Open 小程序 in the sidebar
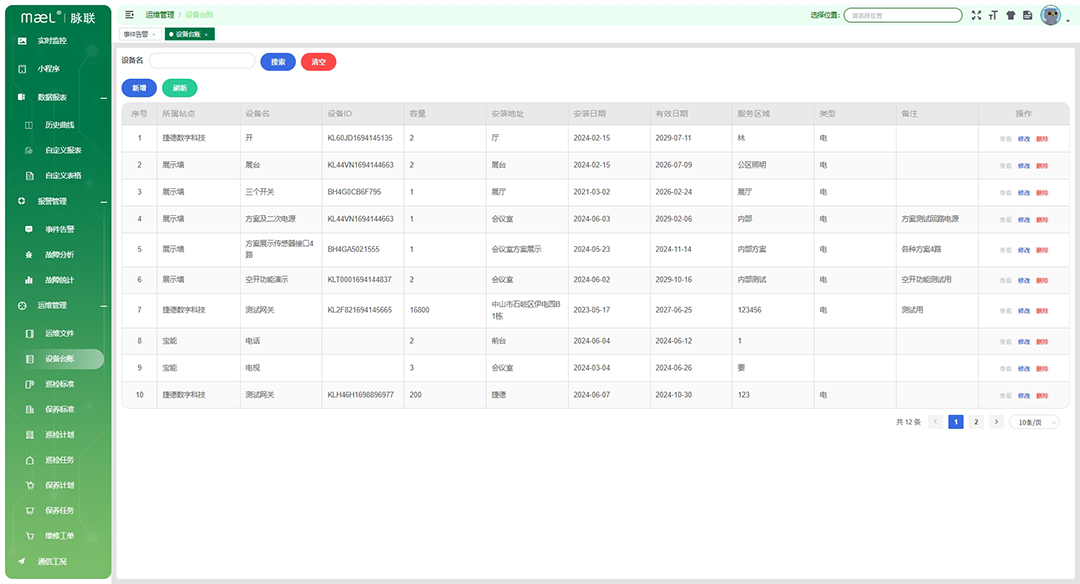 pos(48,69)
